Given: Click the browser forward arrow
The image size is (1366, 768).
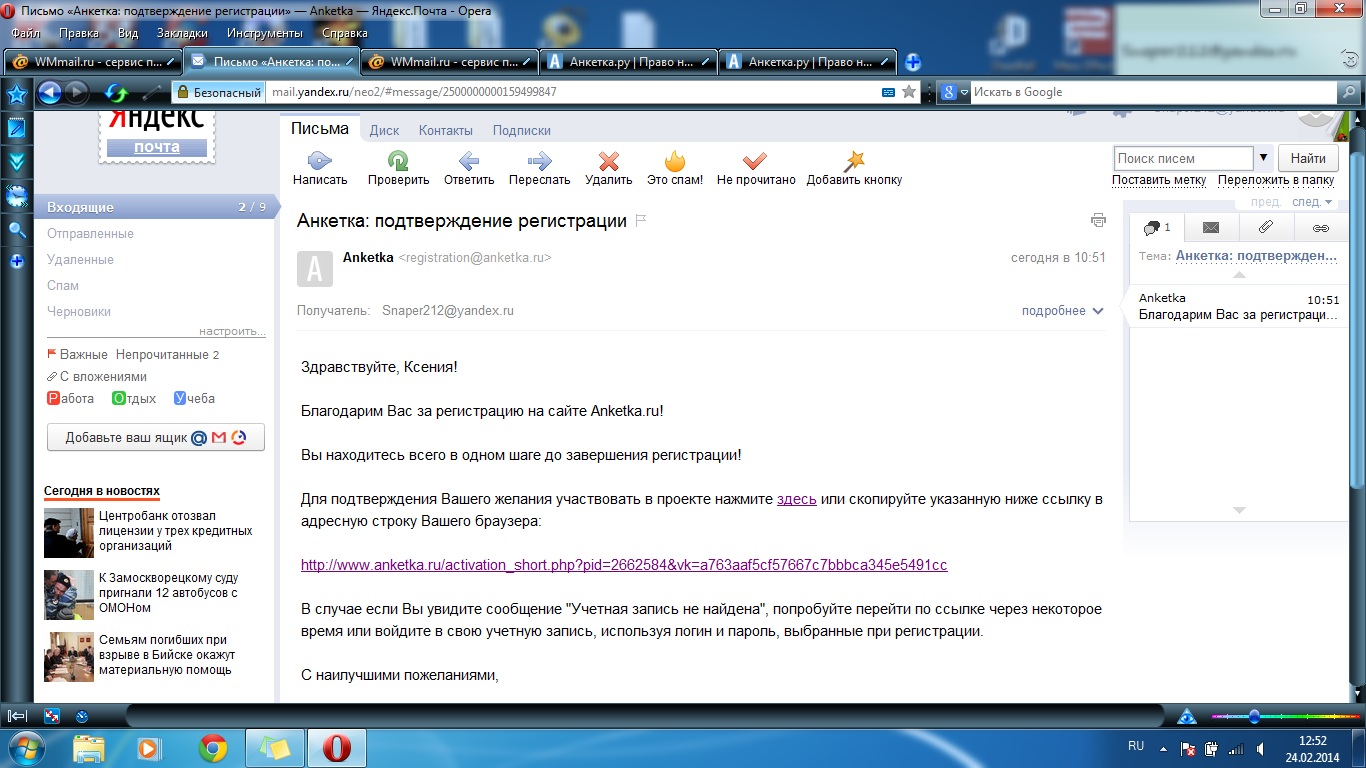Looking at the screenshot, I should 76,93.
